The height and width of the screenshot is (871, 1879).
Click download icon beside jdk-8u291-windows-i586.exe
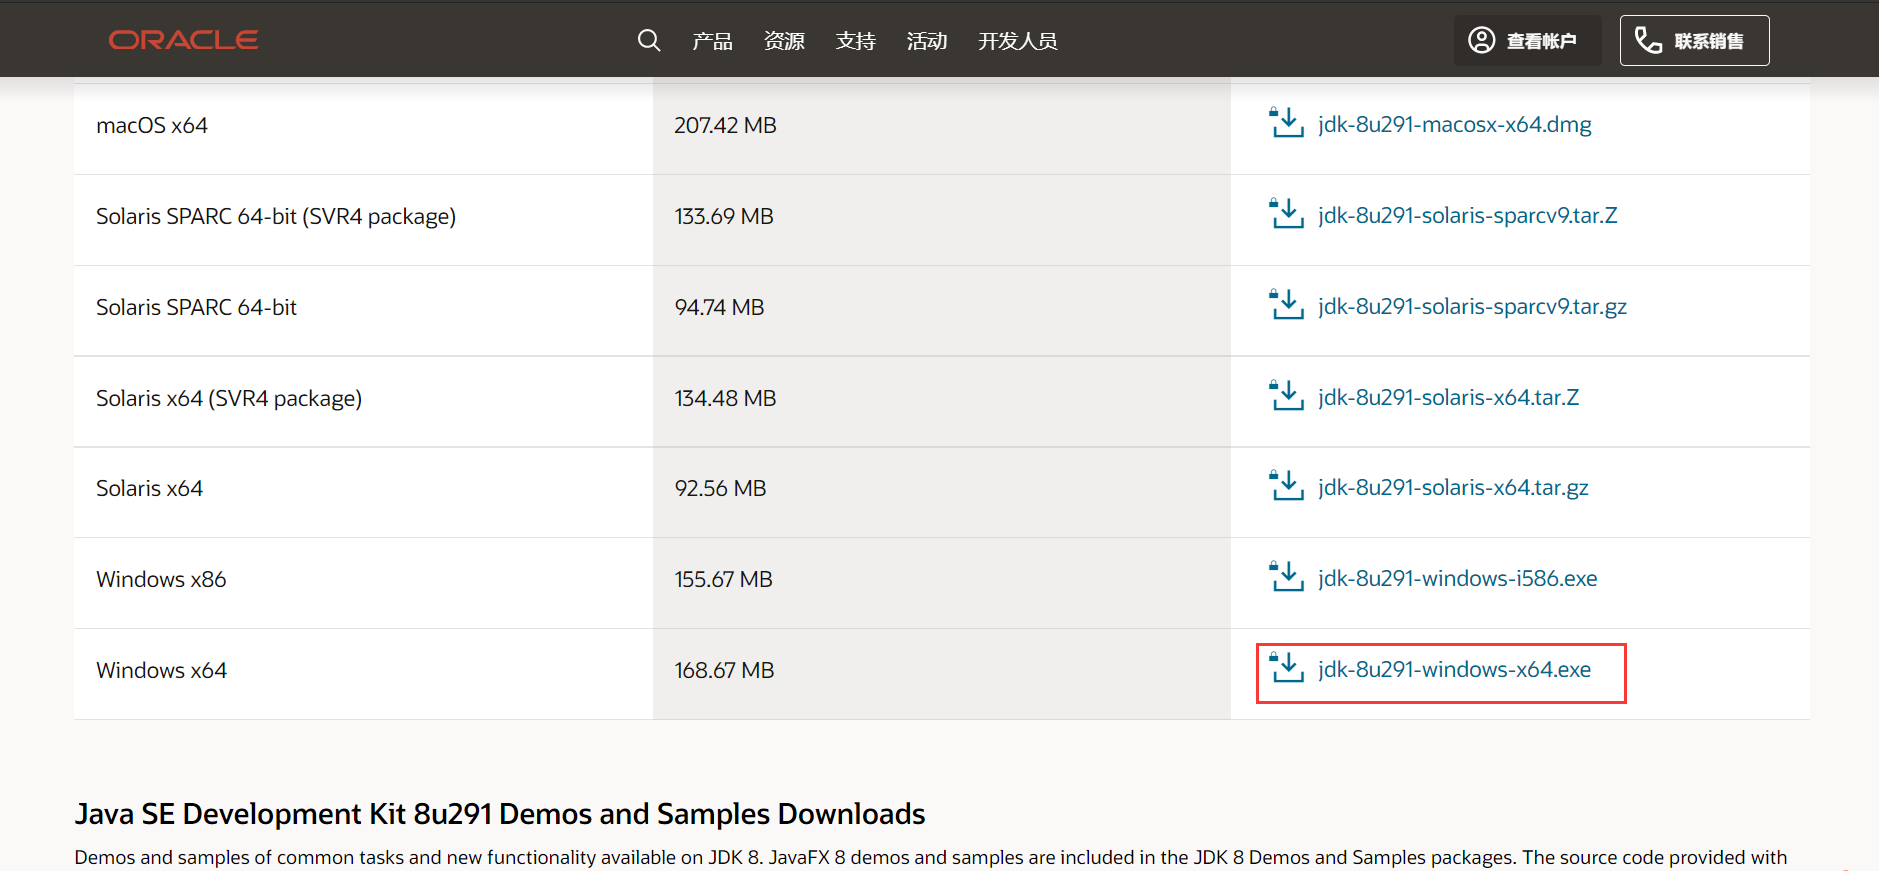click(1286, 577)
